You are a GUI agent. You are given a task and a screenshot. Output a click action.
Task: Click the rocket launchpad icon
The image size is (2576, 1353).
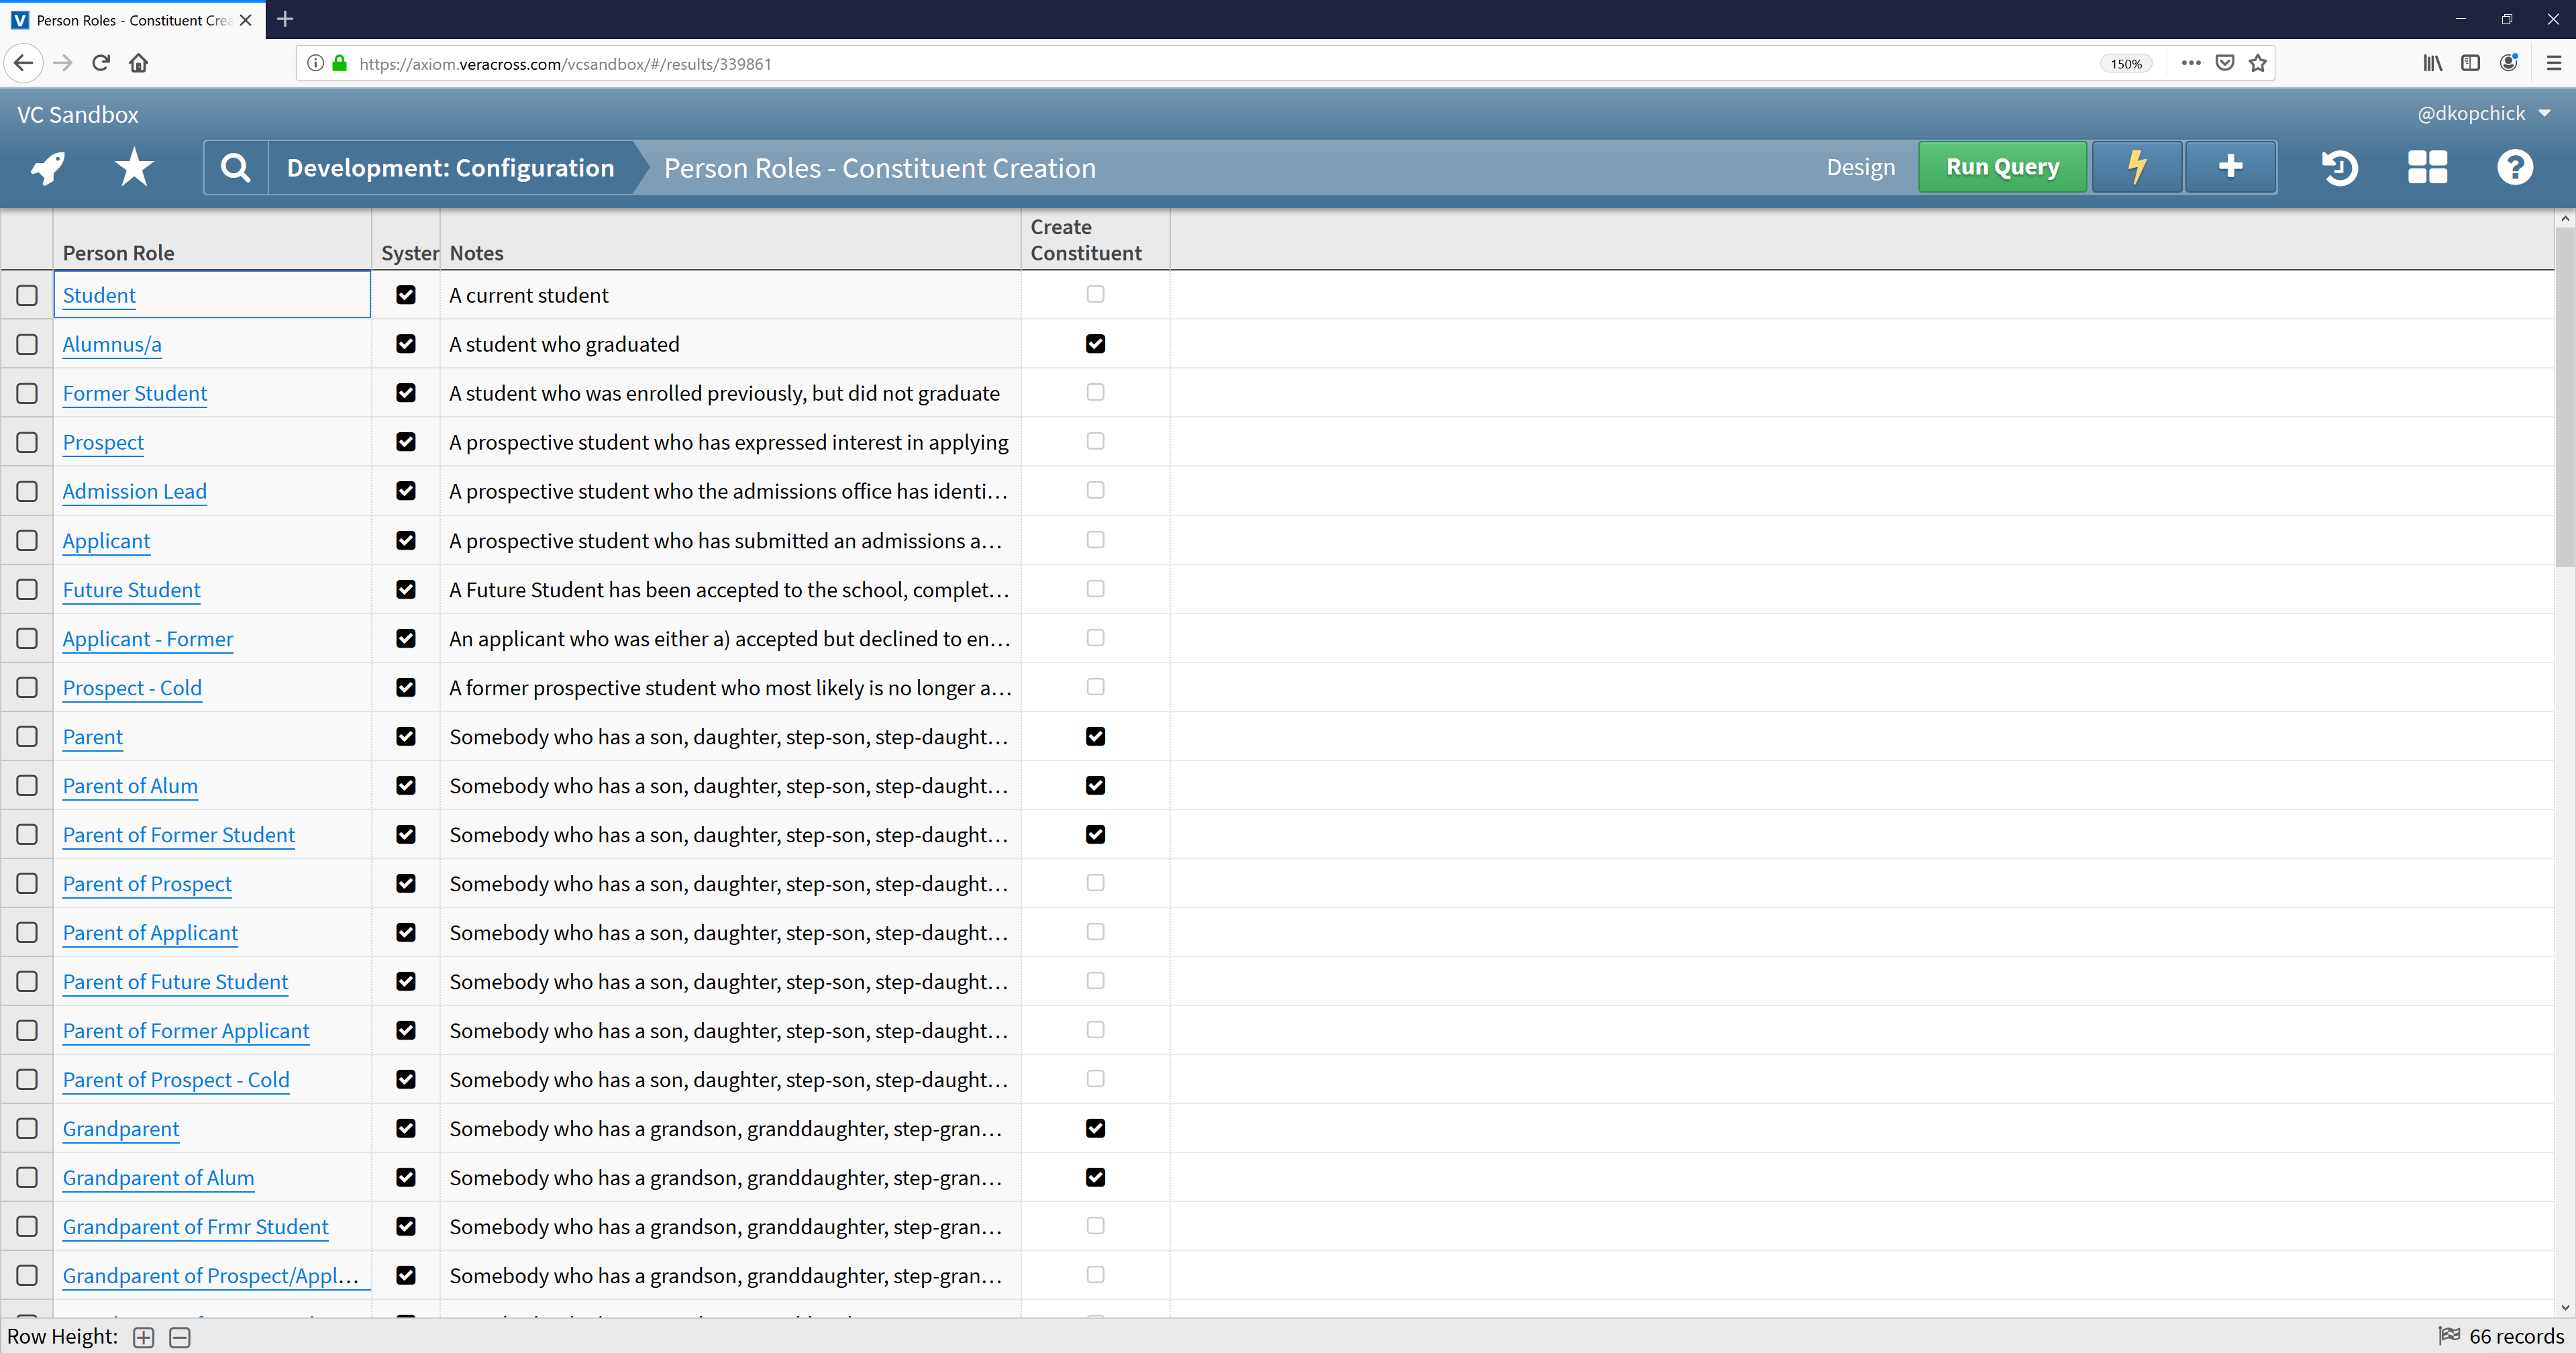click(48, 167)
